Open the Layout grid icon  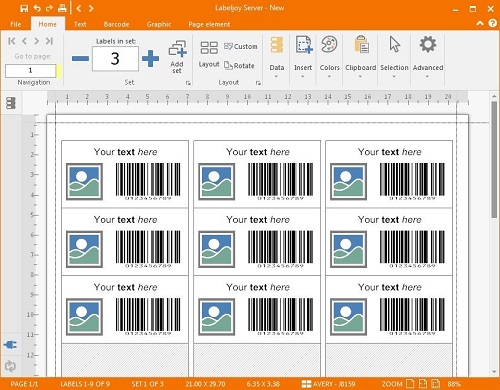pos(209,48)
